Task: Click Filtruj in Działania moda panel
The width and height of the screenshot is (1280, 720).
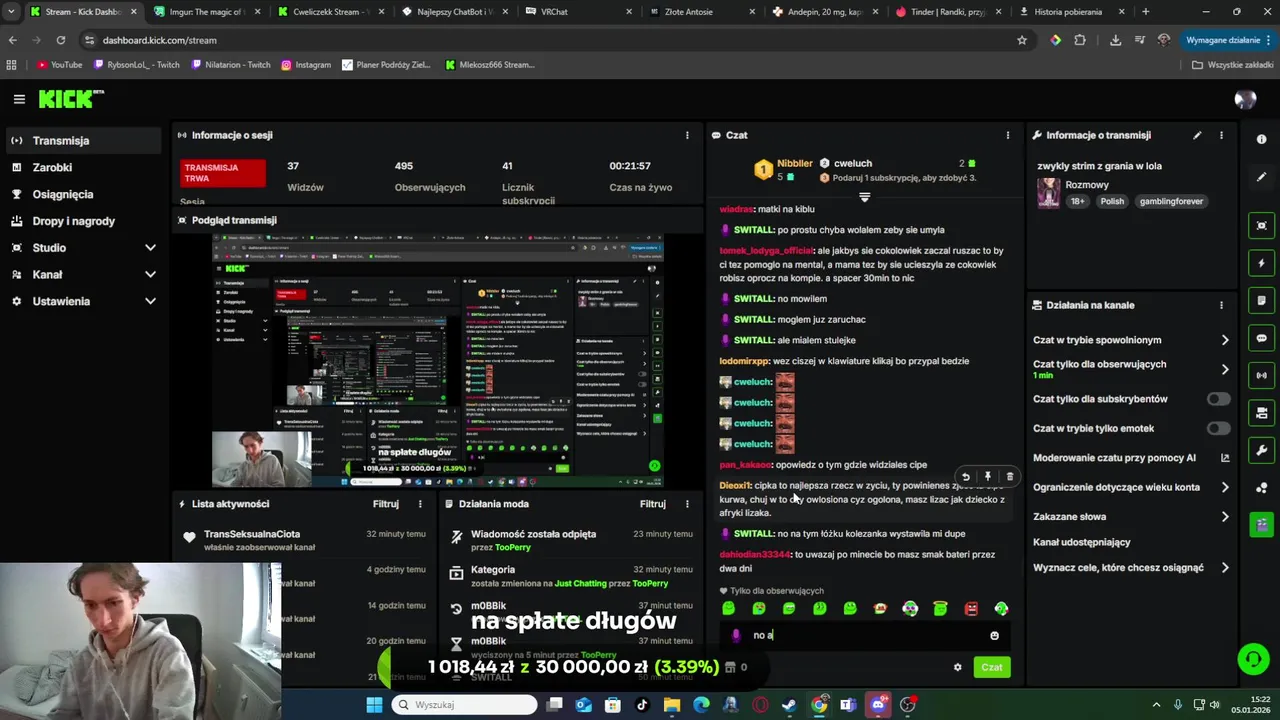Action: tap(653, 504)
